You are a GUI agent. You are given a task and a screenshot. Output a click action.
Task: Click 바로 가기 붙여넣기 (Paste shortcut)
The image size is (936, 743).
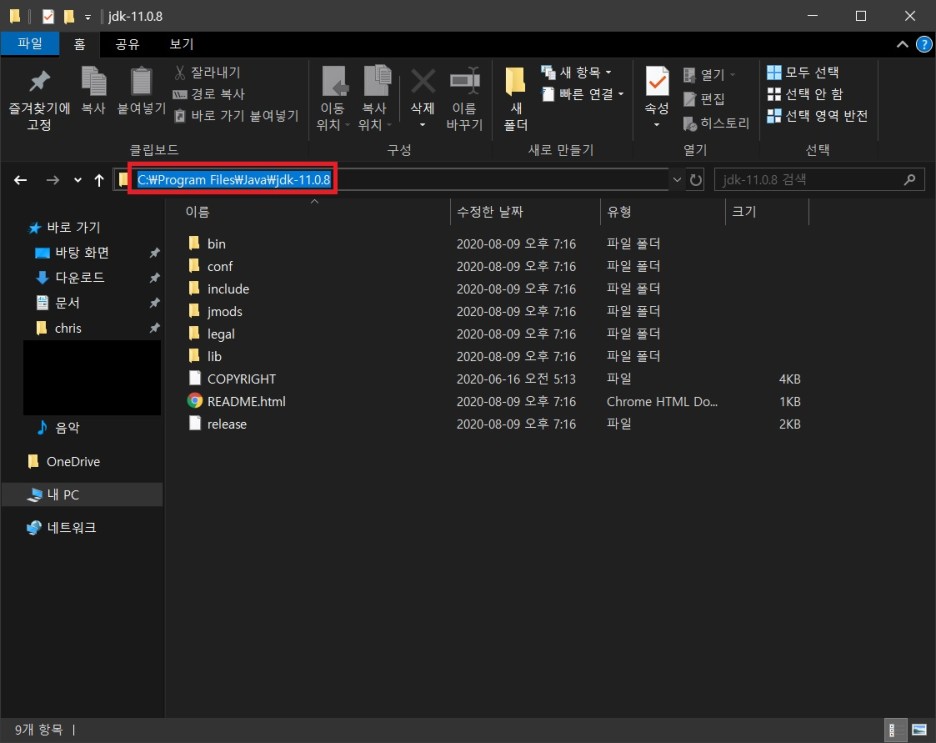[x=236, y=116]
